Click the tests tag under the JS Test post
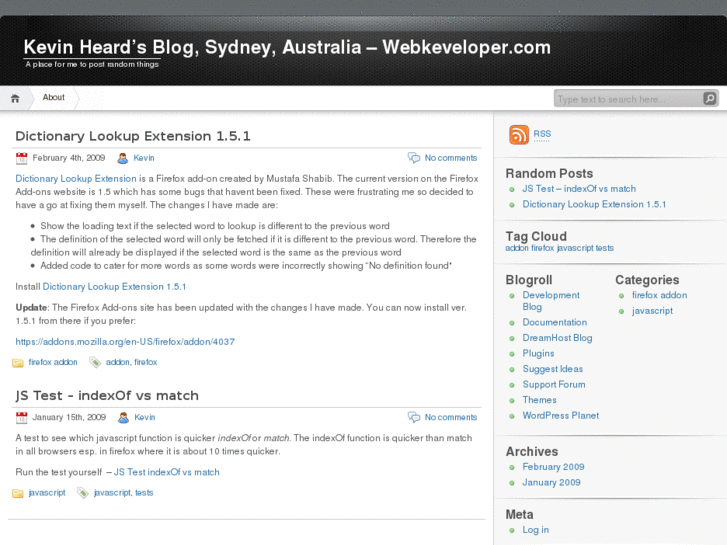Viewport: 727px width, 545px height. click(x=144, y=493)
